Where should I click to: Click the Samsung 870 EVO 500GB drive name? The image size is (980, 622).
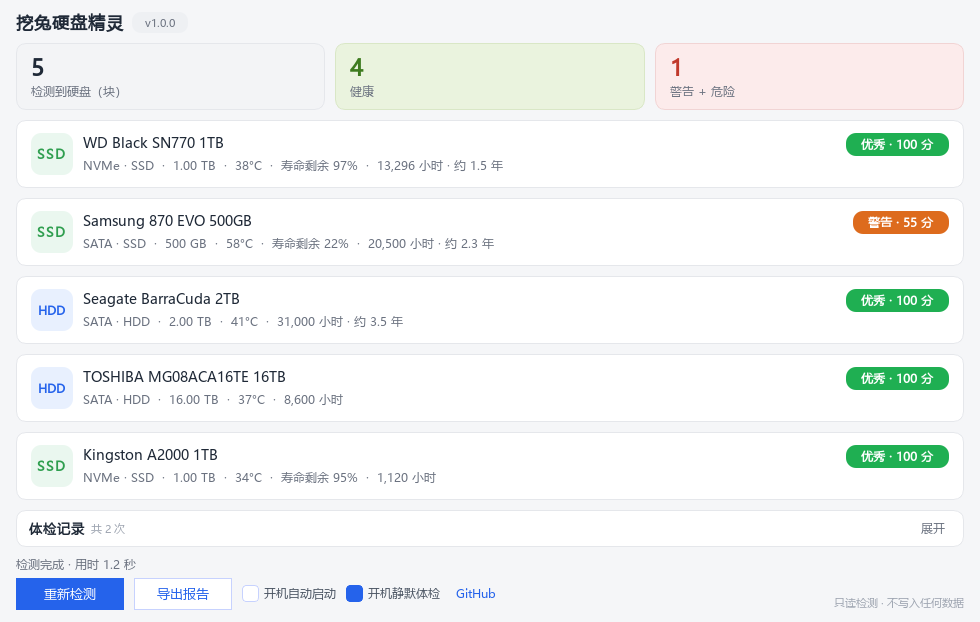click(168, 221)
